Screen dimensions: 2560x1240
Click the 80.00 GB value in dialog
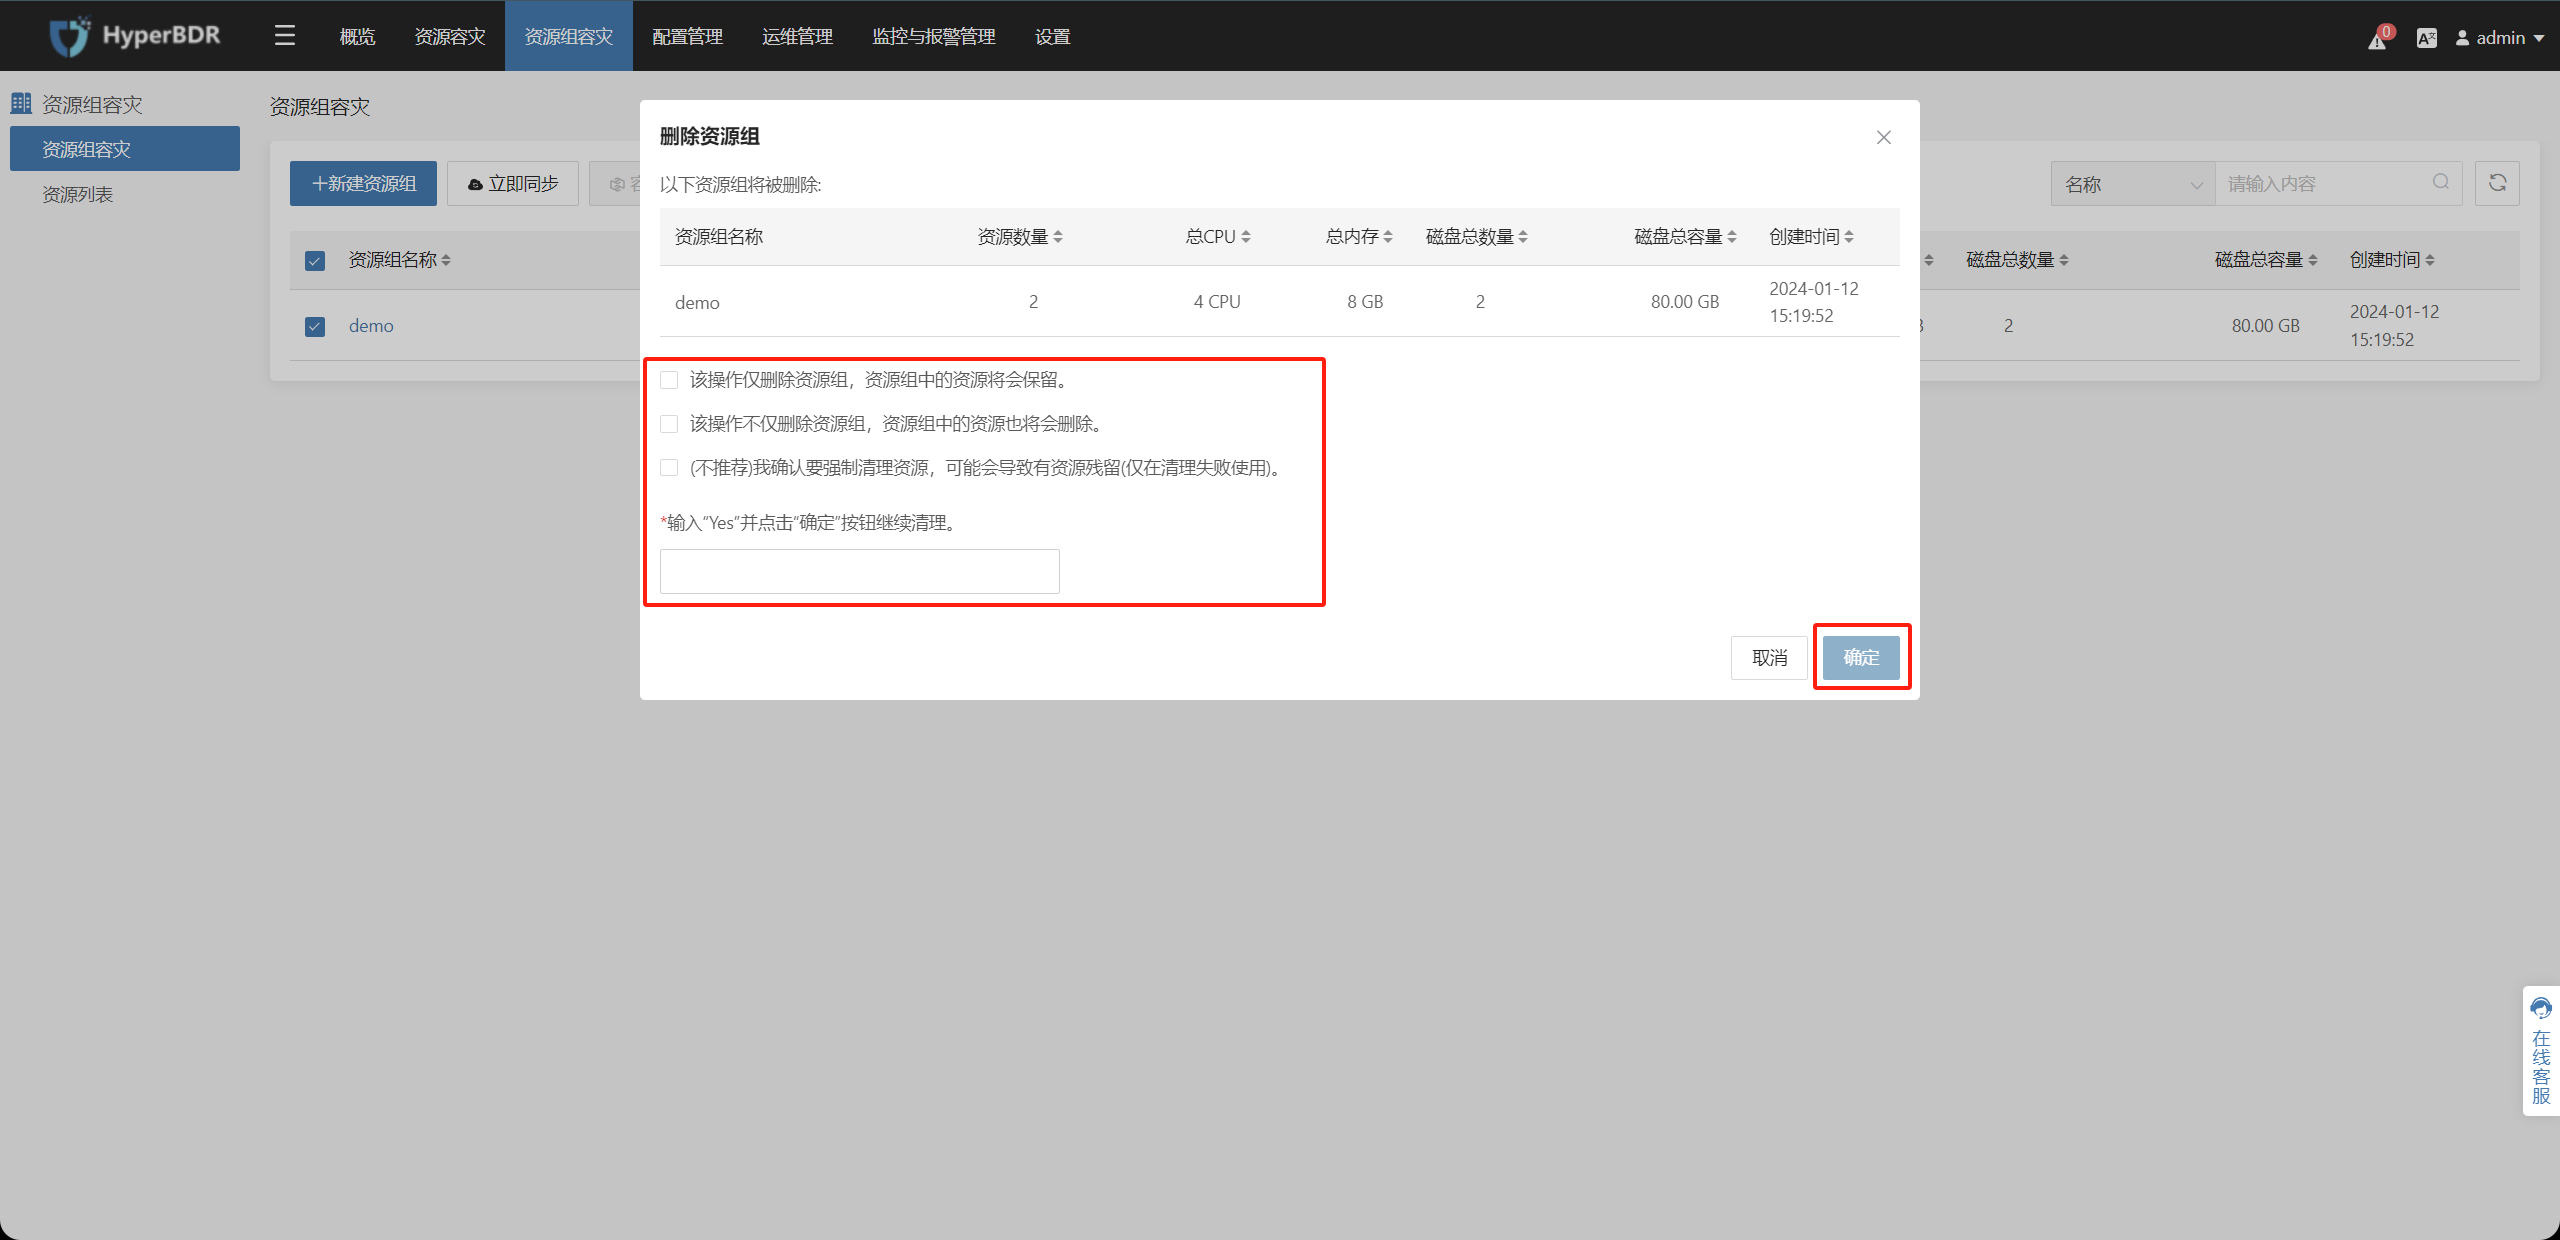click(x=1685, y=302)
